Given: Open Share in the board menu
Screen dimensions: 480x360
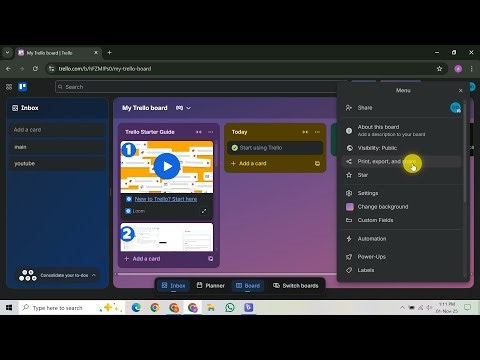Looking at the screenshot, I should (365, 108).
